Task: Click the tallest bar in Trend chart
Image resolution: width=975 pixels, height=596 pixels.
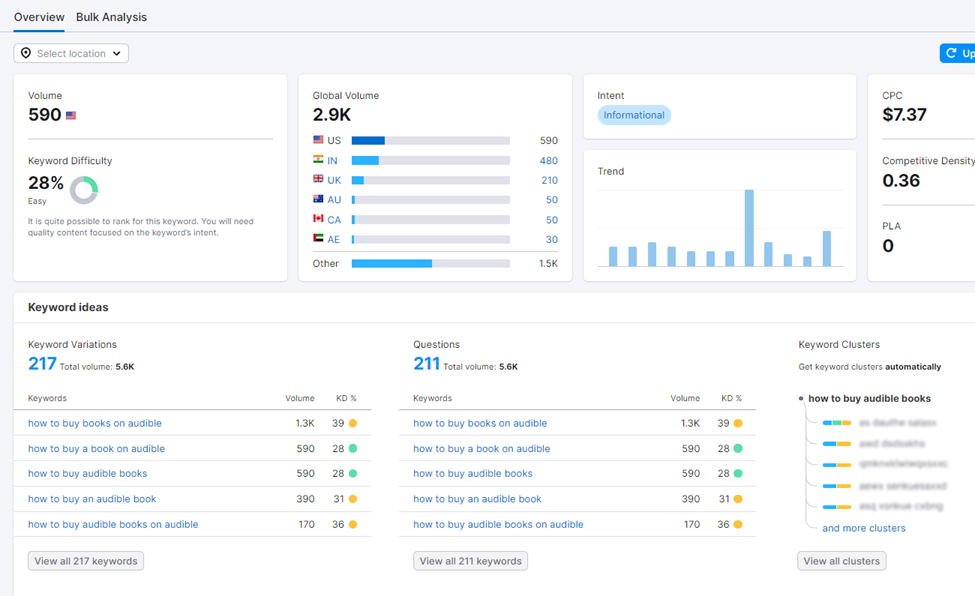Action: 748,228
